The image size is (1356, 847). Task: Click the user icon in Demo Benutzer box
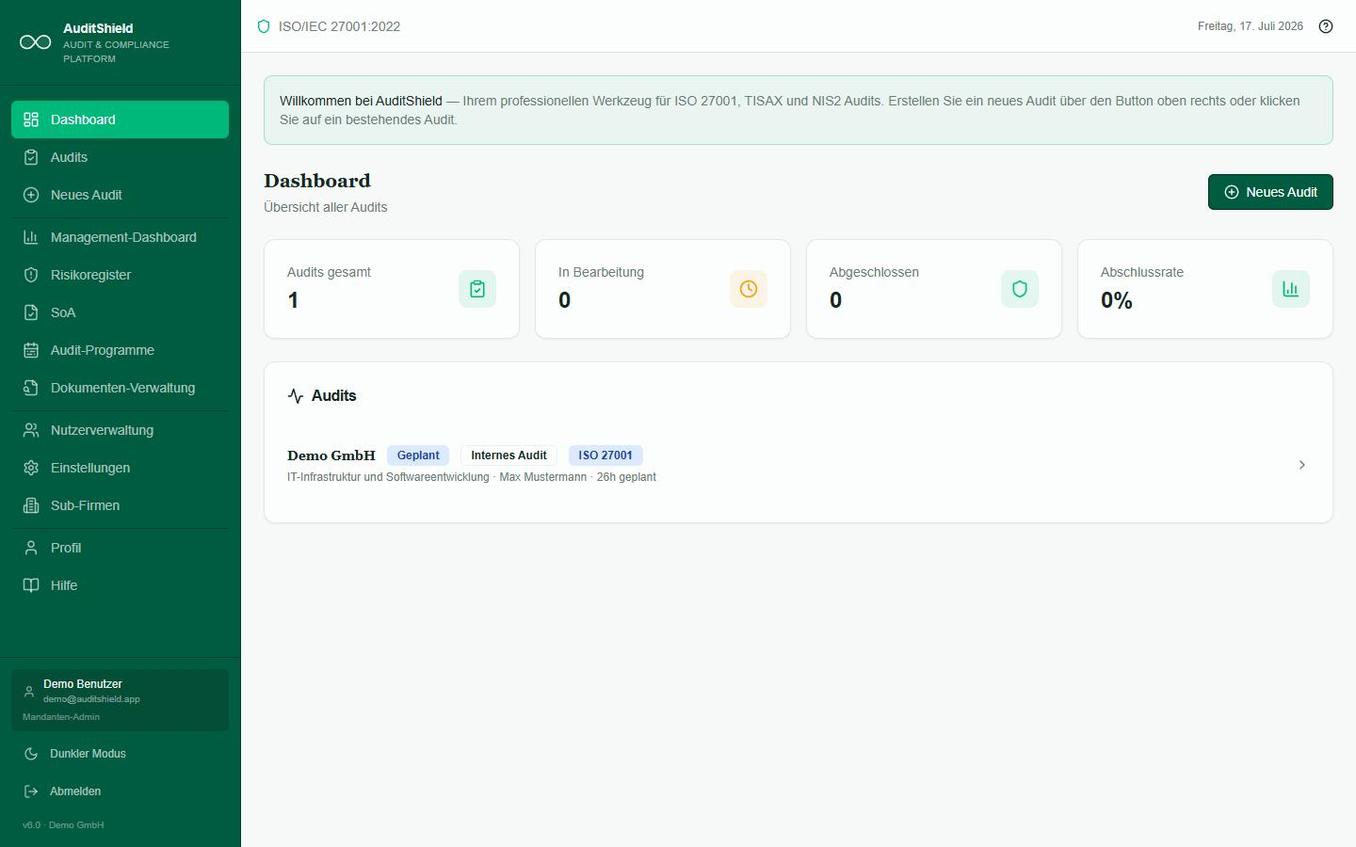coord(29,691)
